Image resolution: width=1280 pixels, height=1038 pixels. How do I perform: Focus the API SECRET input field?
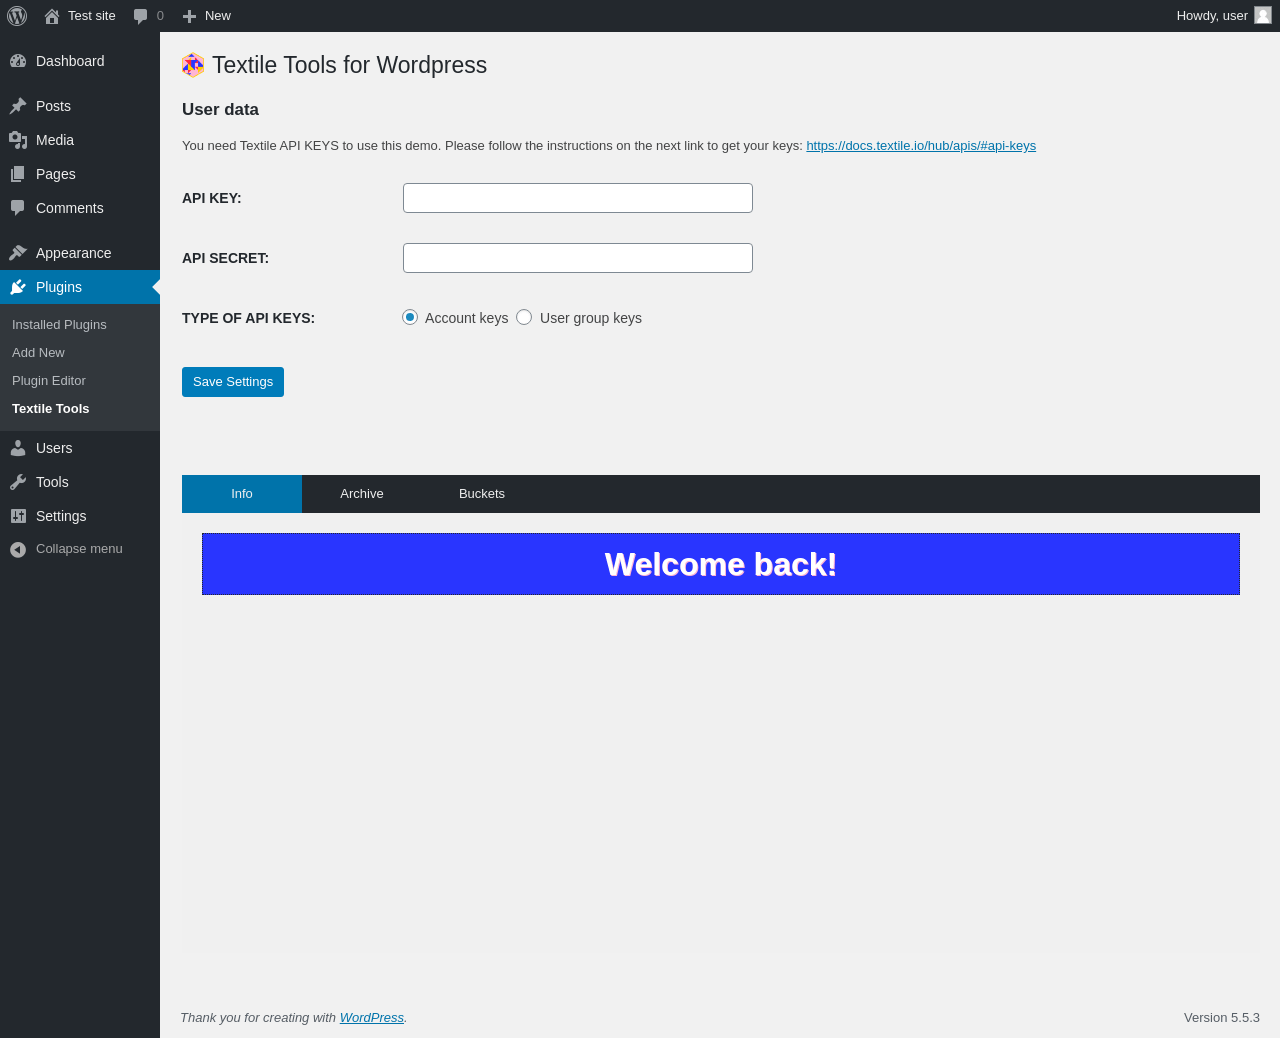pos(578,258)
